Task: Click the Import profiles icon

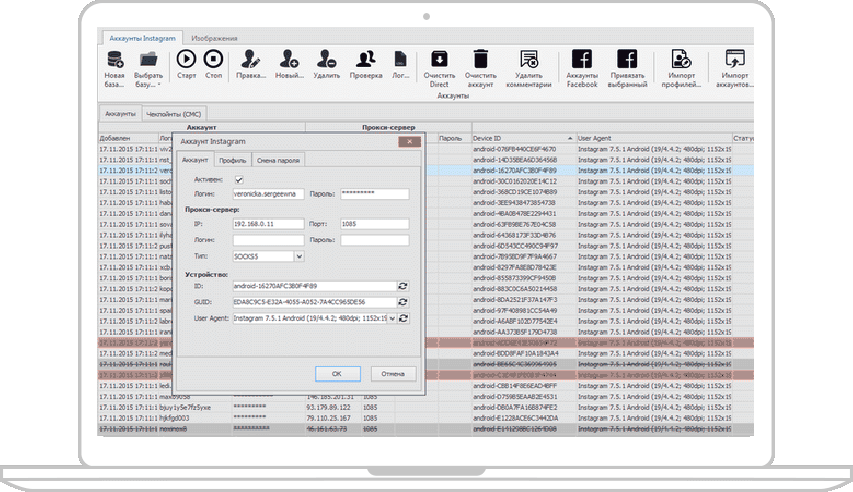Action: (681, 59)
